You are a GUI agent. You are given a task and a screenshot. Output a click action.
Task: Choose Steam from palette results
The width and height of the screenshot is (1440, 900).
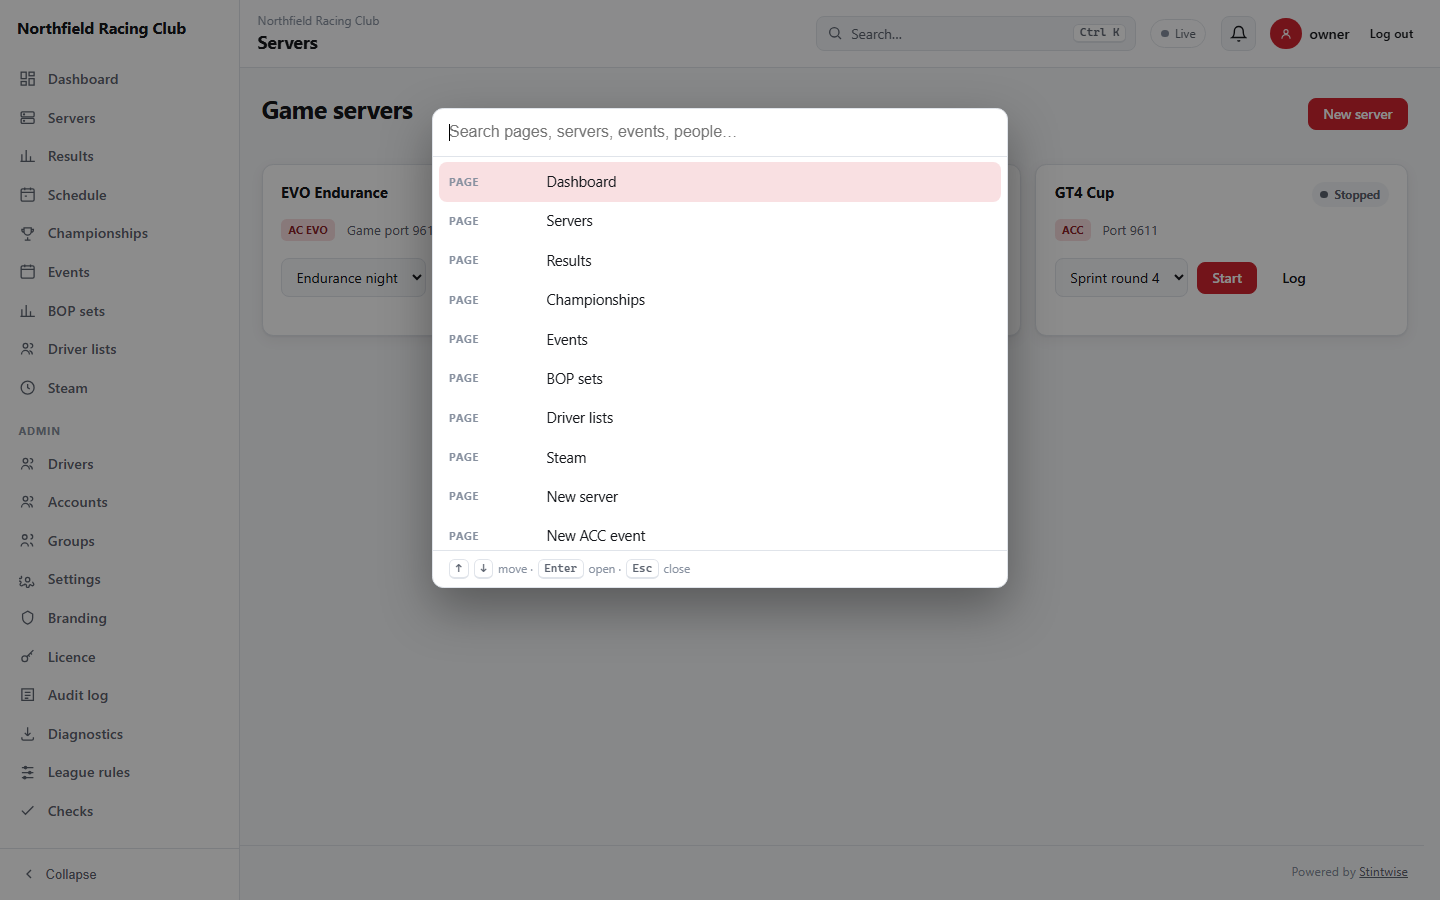click(720, 458)
